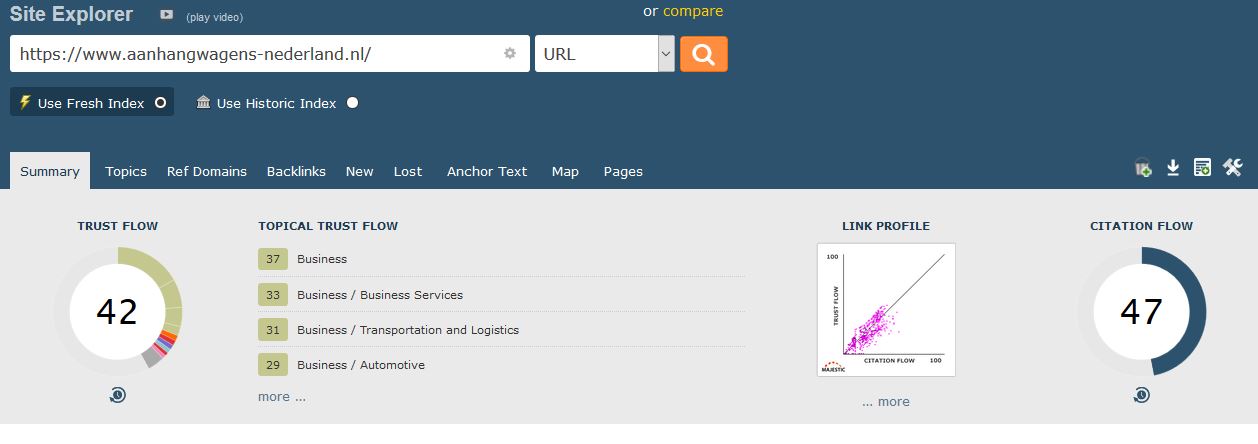
Task: Click the 29 topical score badge
Action: pos(273,364)
